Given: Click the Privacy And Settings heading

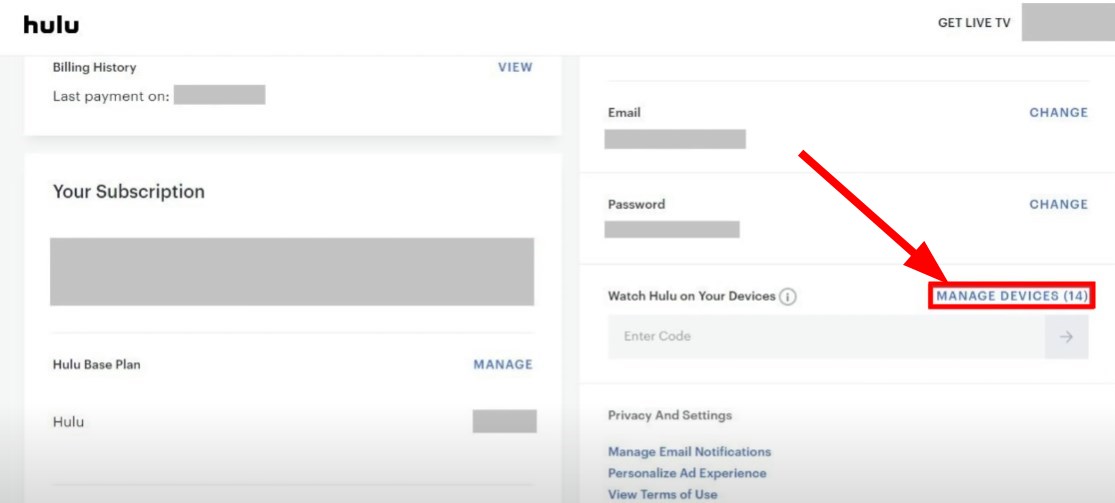Looking at the screenshot, I should [669, 415].
